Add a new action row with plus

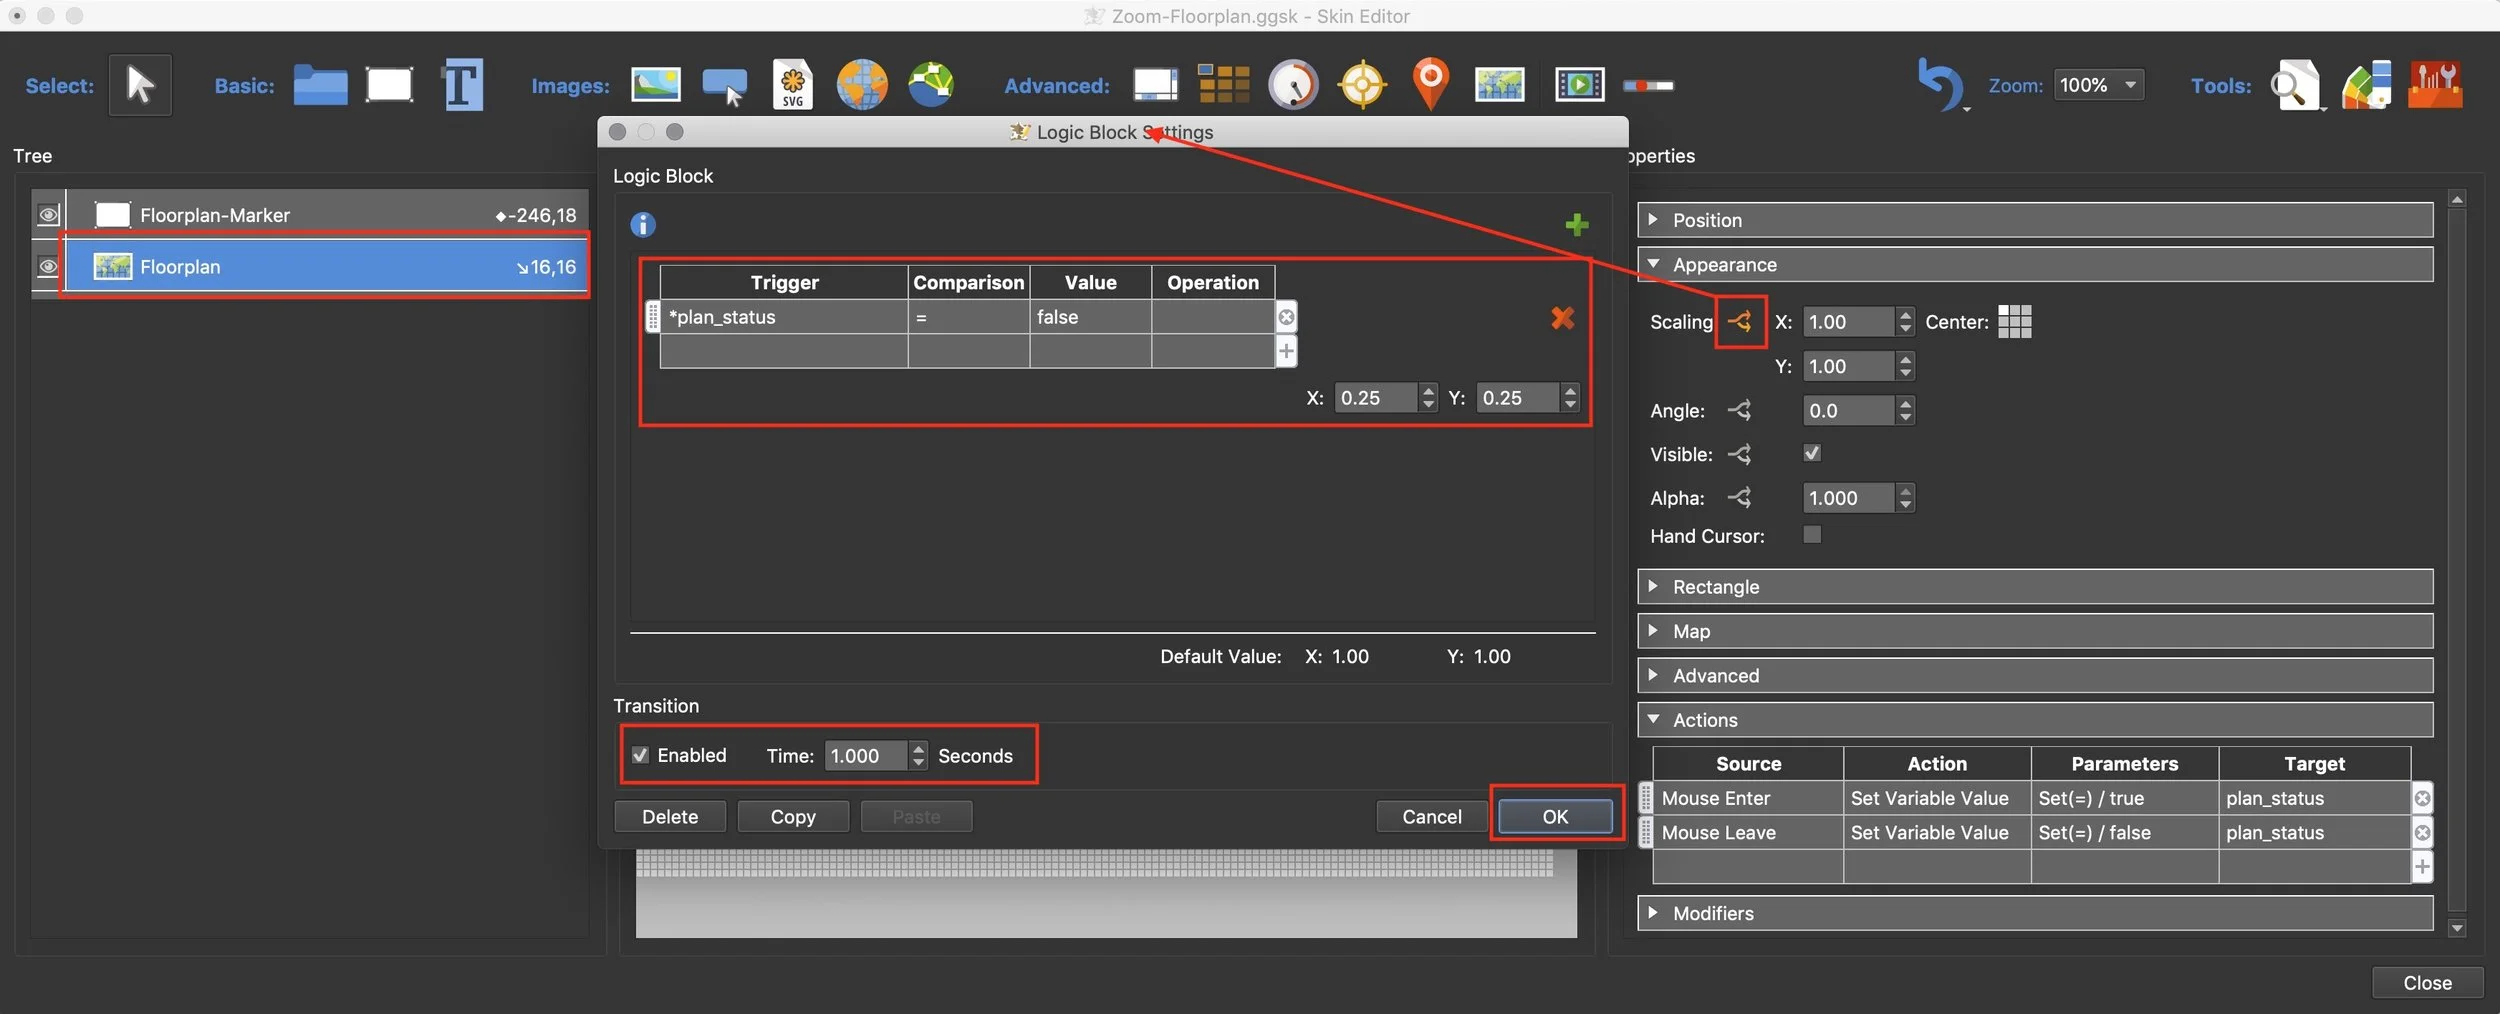click(x=2422, y=867)
